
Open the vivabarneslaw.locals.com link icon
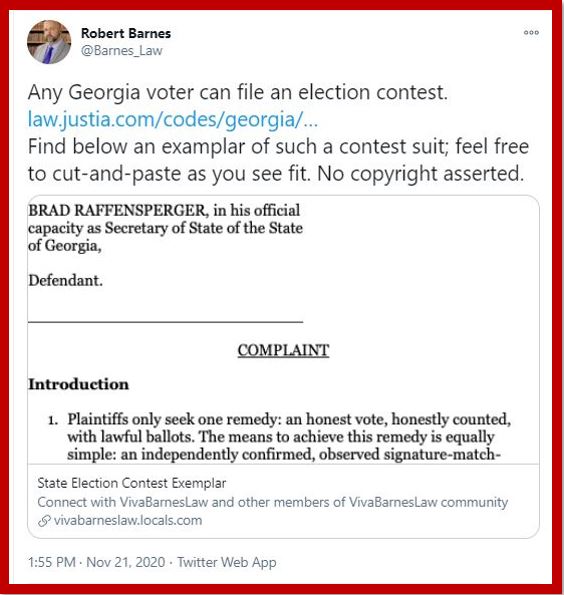(x=44, y=521)
